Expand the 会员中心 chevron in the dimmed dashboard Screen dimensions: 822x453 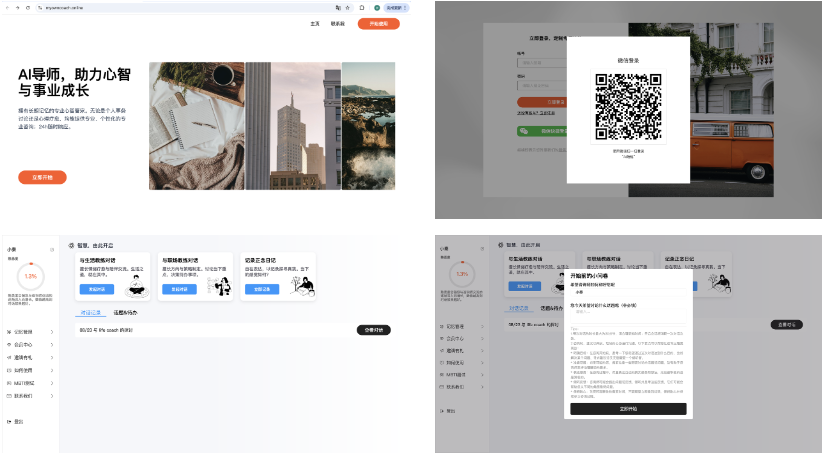(x=482, y=339)
